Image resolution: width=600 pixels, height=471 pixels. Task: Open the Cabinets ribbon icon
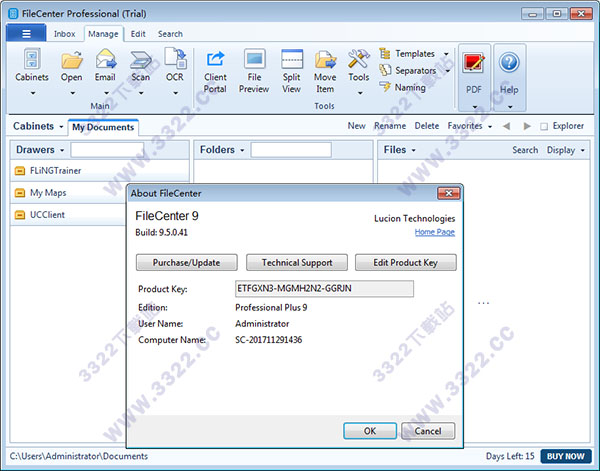click(32, 60)
